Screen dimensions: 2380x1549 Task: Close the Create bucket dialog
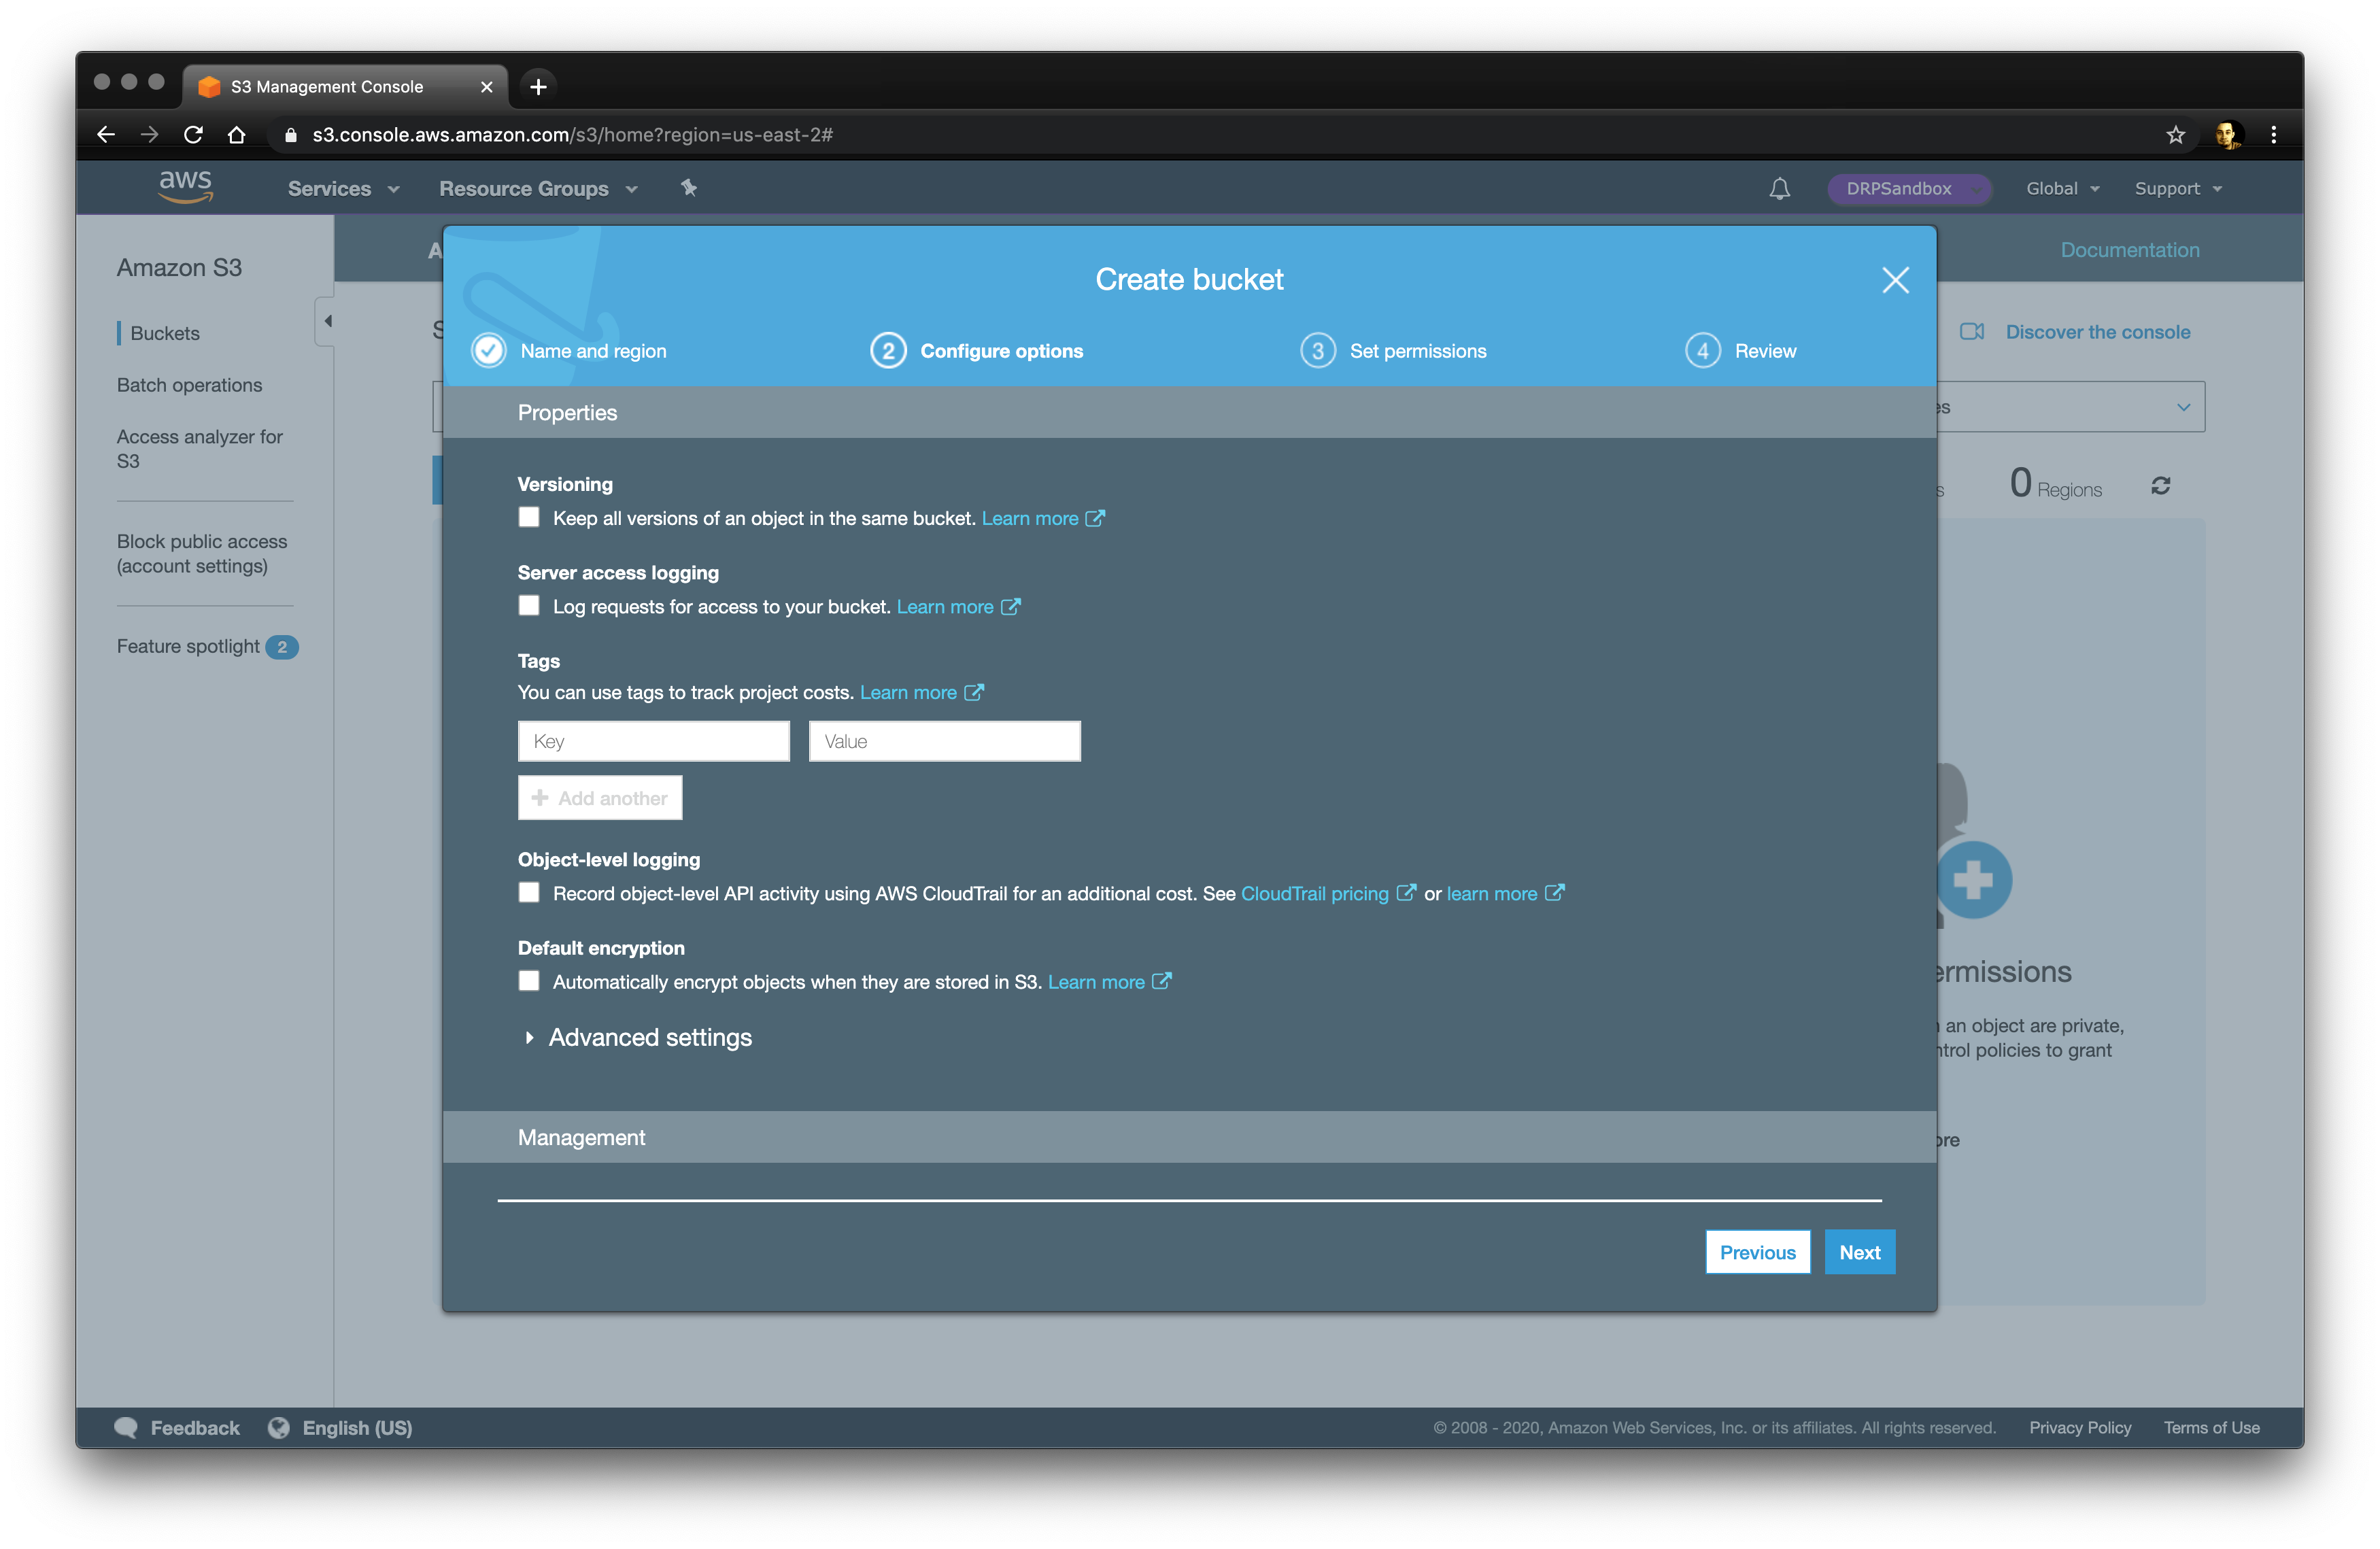point(1894,280)
